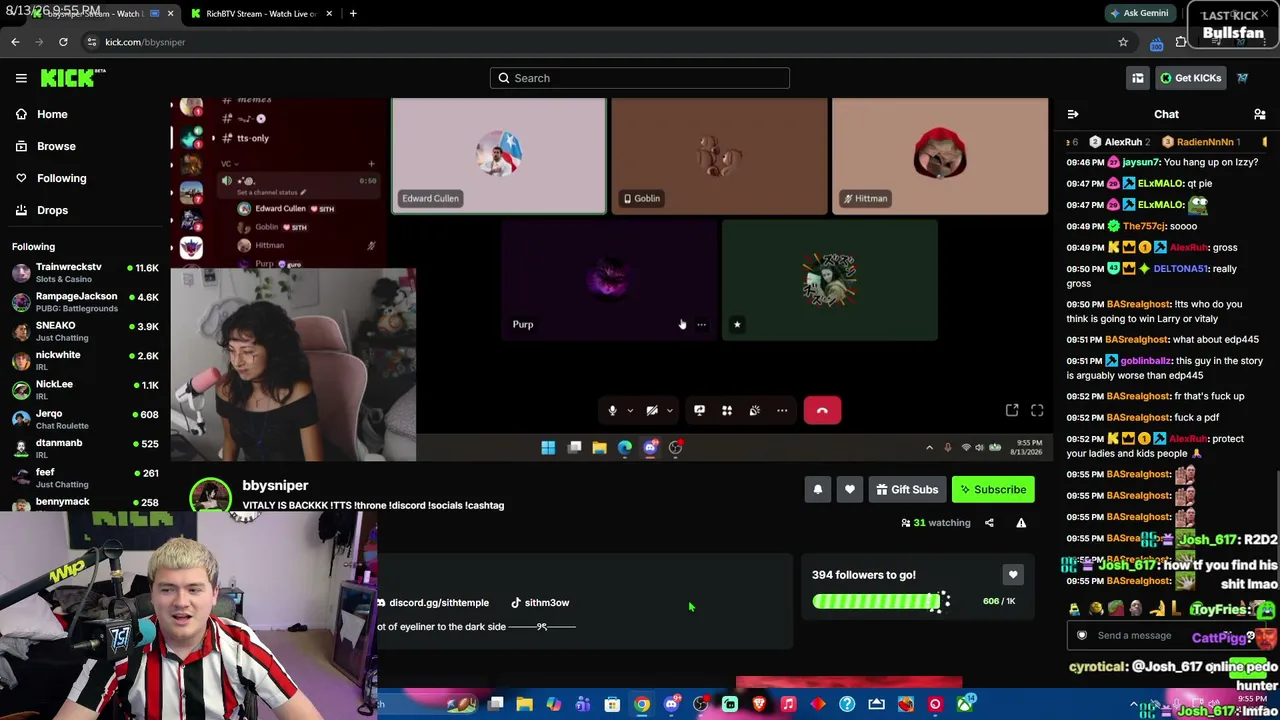
Task: Collapse the chat panel
Action: (x=1073, y=115)
